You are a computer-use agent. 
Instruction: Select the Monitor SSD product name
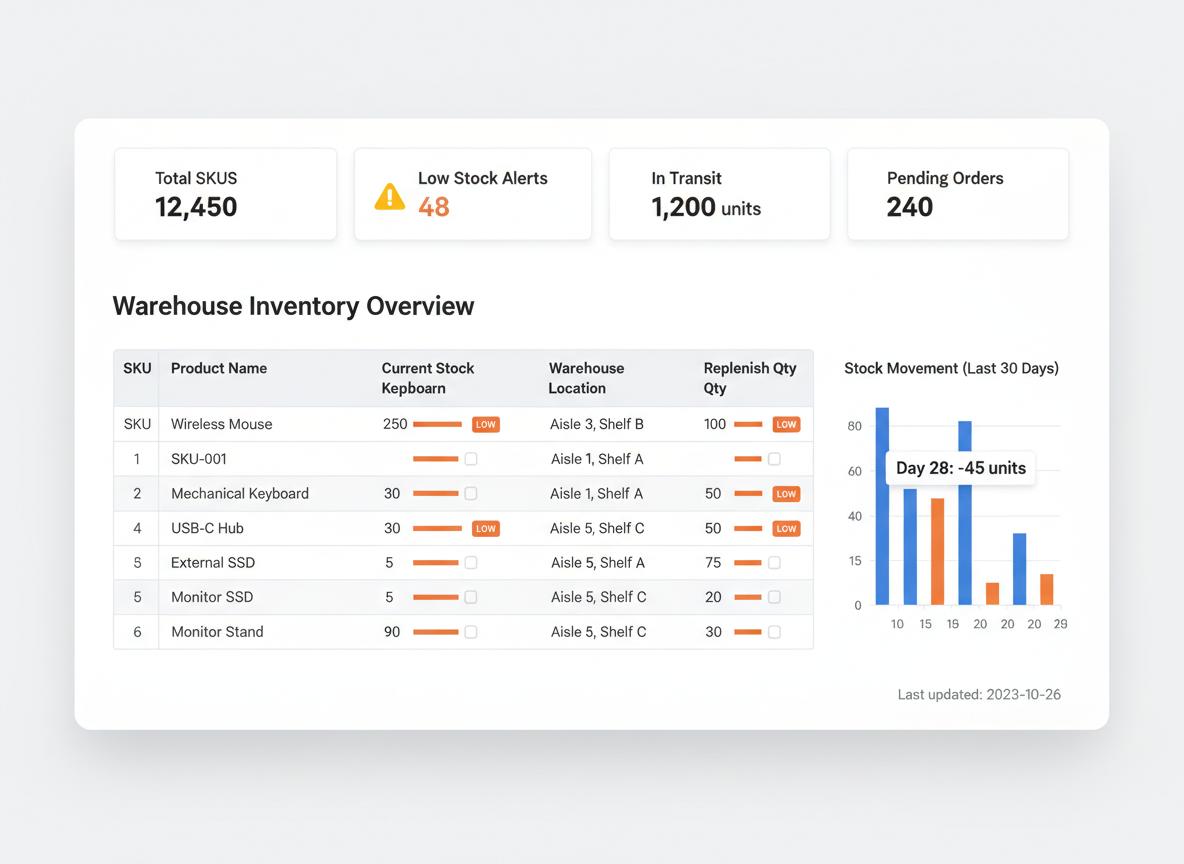212,597
